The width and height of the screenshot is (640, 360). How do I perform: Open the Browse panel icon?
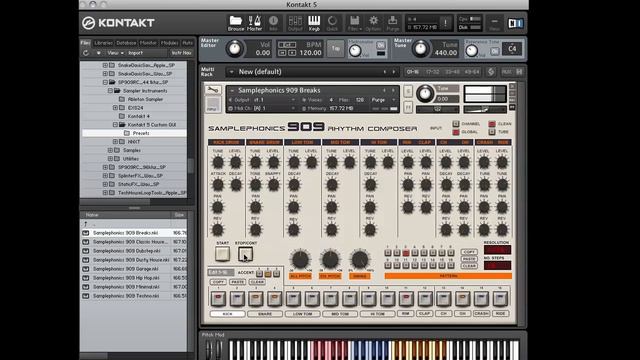[236, 23]
